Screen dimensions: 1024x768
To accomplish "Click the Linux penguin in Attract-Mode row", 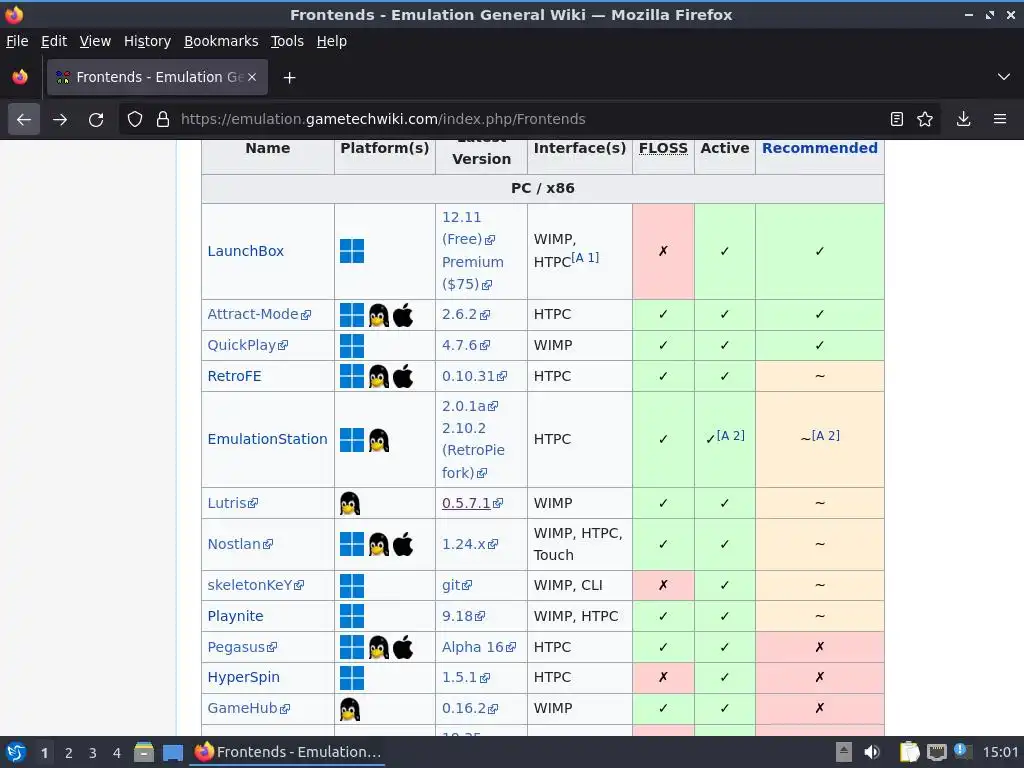I will [379, 315].
